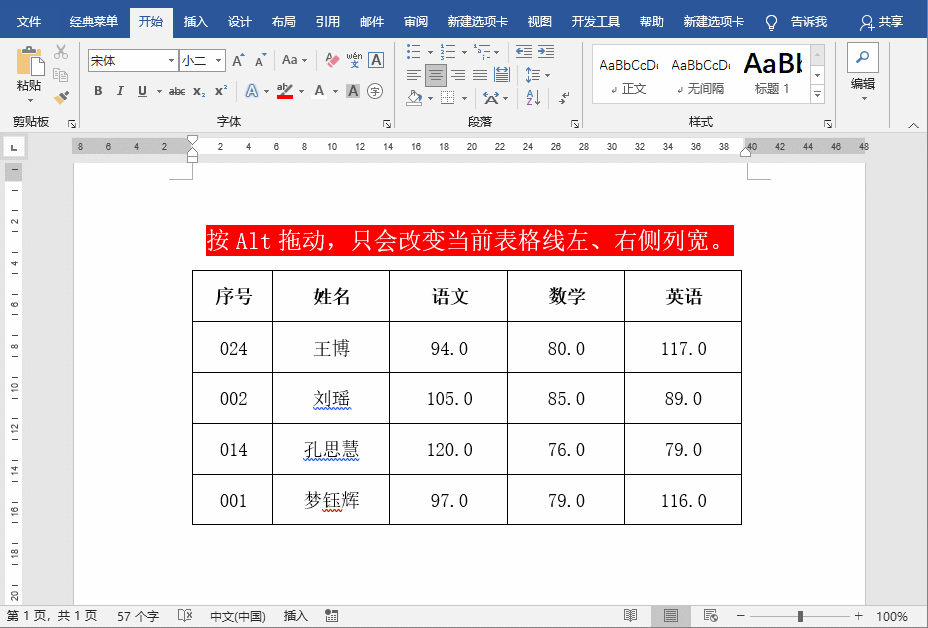The height and width of the screenshot is (628, 928).
Task: Toggle italic formatting
Action: coord(119,90)
